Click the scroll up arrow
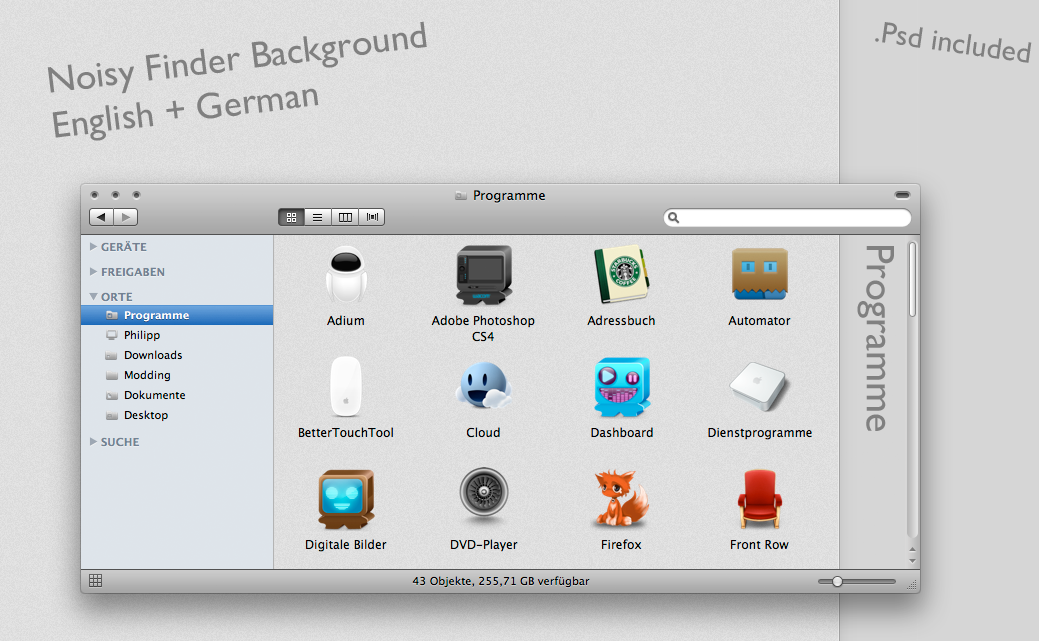This screenshot has width=1039, height=641. pos(912,550)
